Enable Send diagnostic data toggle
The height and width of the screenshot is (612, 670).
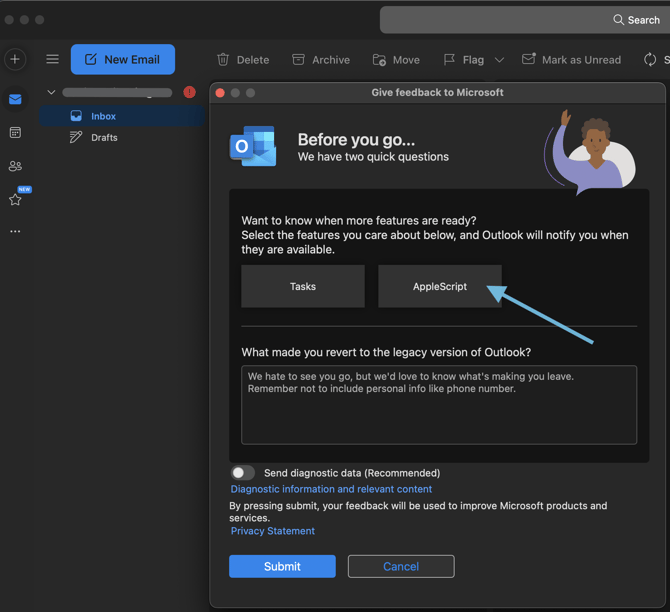point(243,473)
